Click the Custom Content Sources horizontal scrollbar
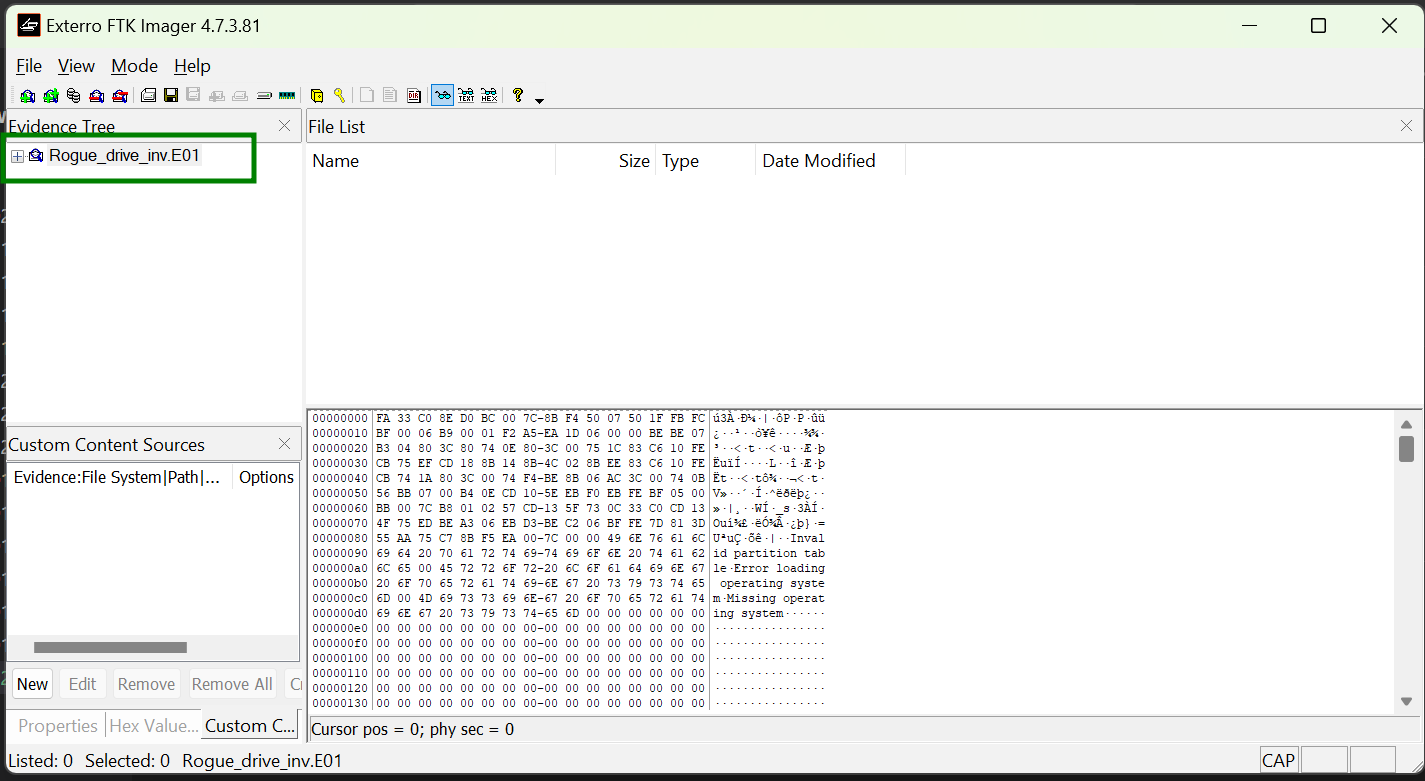The image size is (1425, 781). [110, 648]
